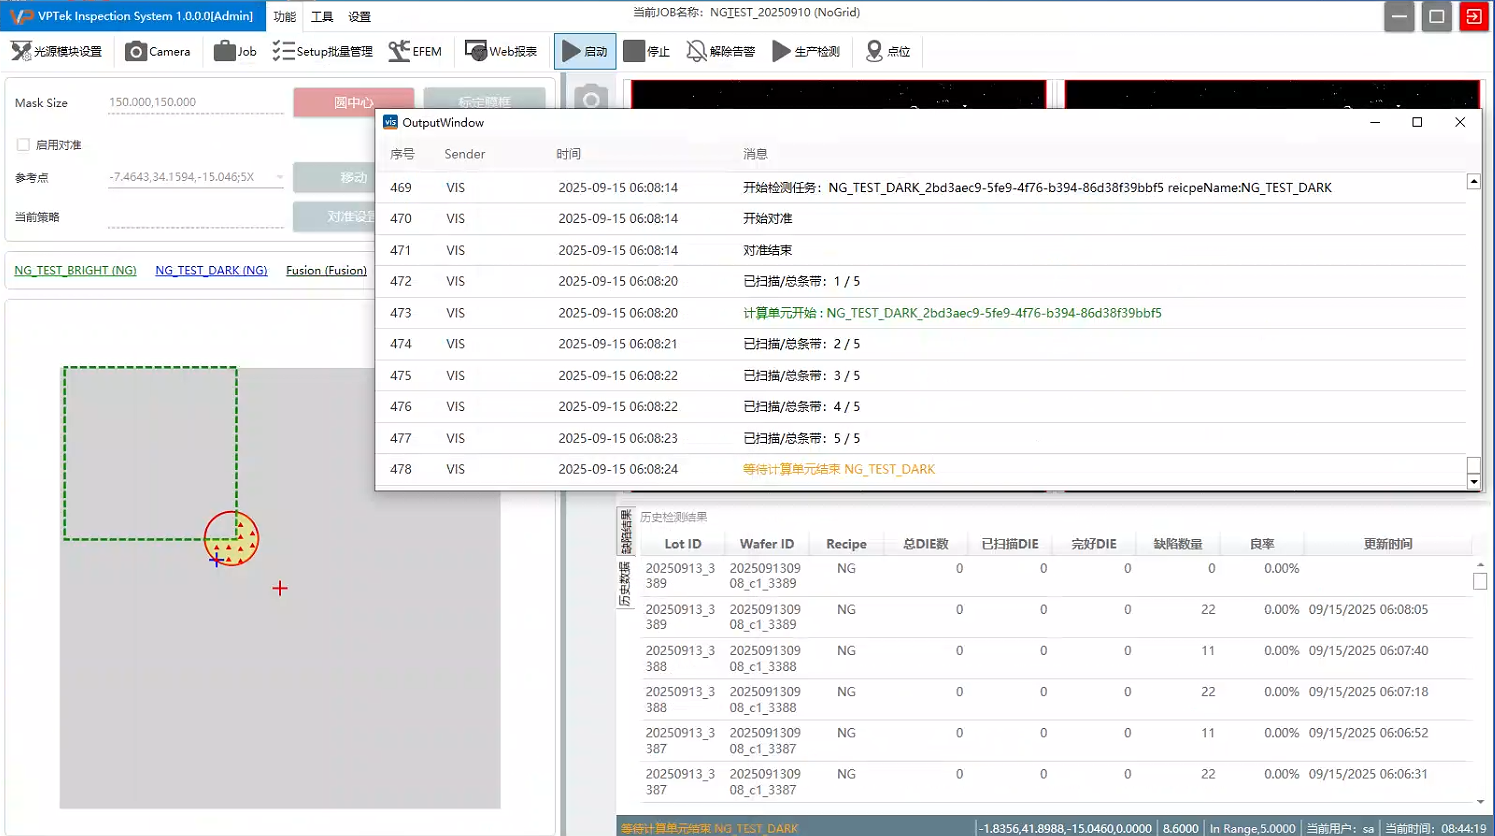Switch to the 历史数据 vertical tab
1495x836 pixels.
tap(625, 584)
